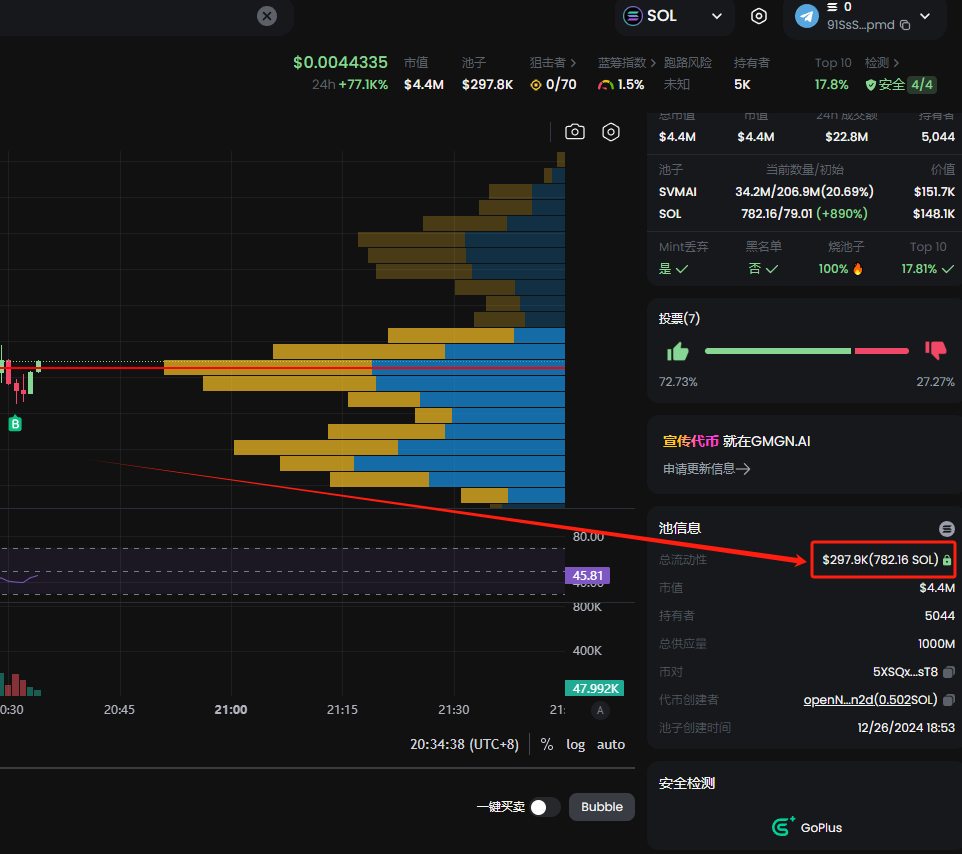Expand the 检测 security details
The width and height of the screenshot is (962, 854).
pyautogui.click(x=882, y=63)
